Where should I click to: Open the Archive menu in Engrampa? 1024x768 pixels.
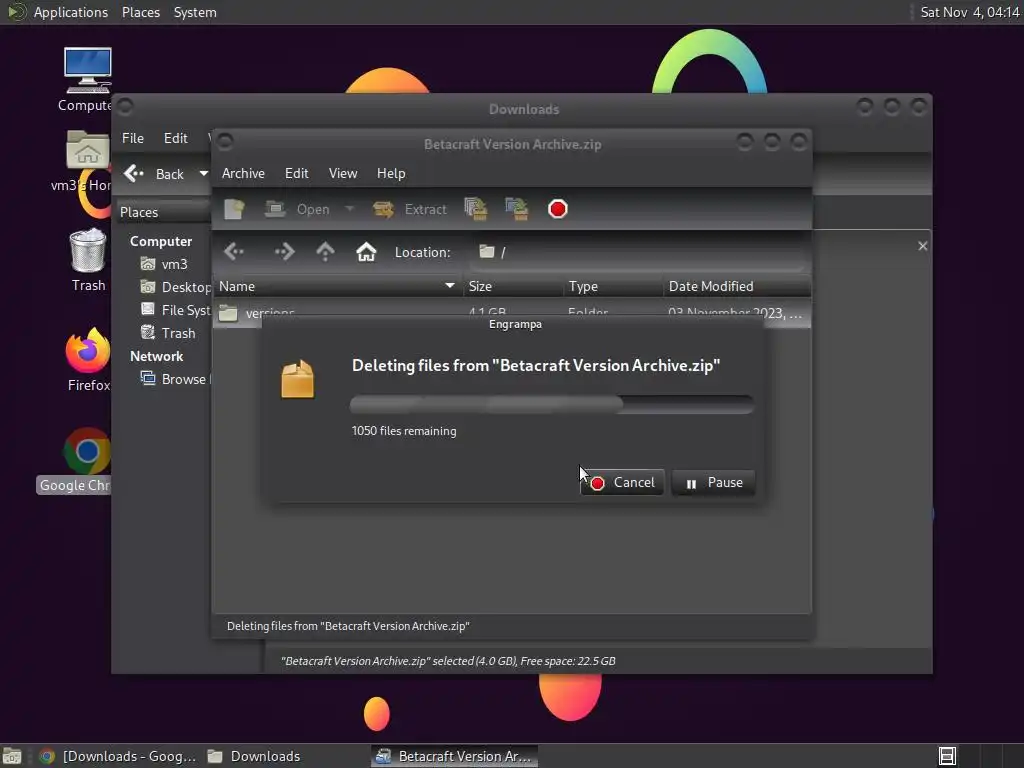243,173
